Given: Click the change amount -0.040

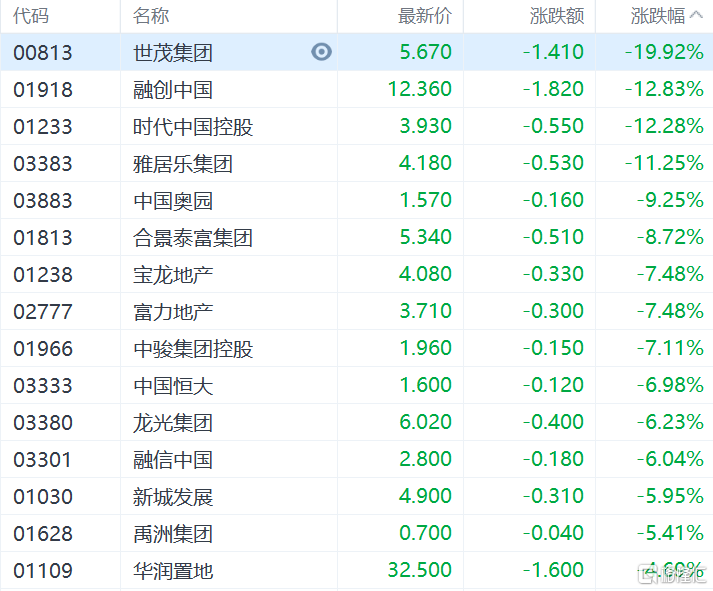Looking at the screenshot, I should click(553, 533).
